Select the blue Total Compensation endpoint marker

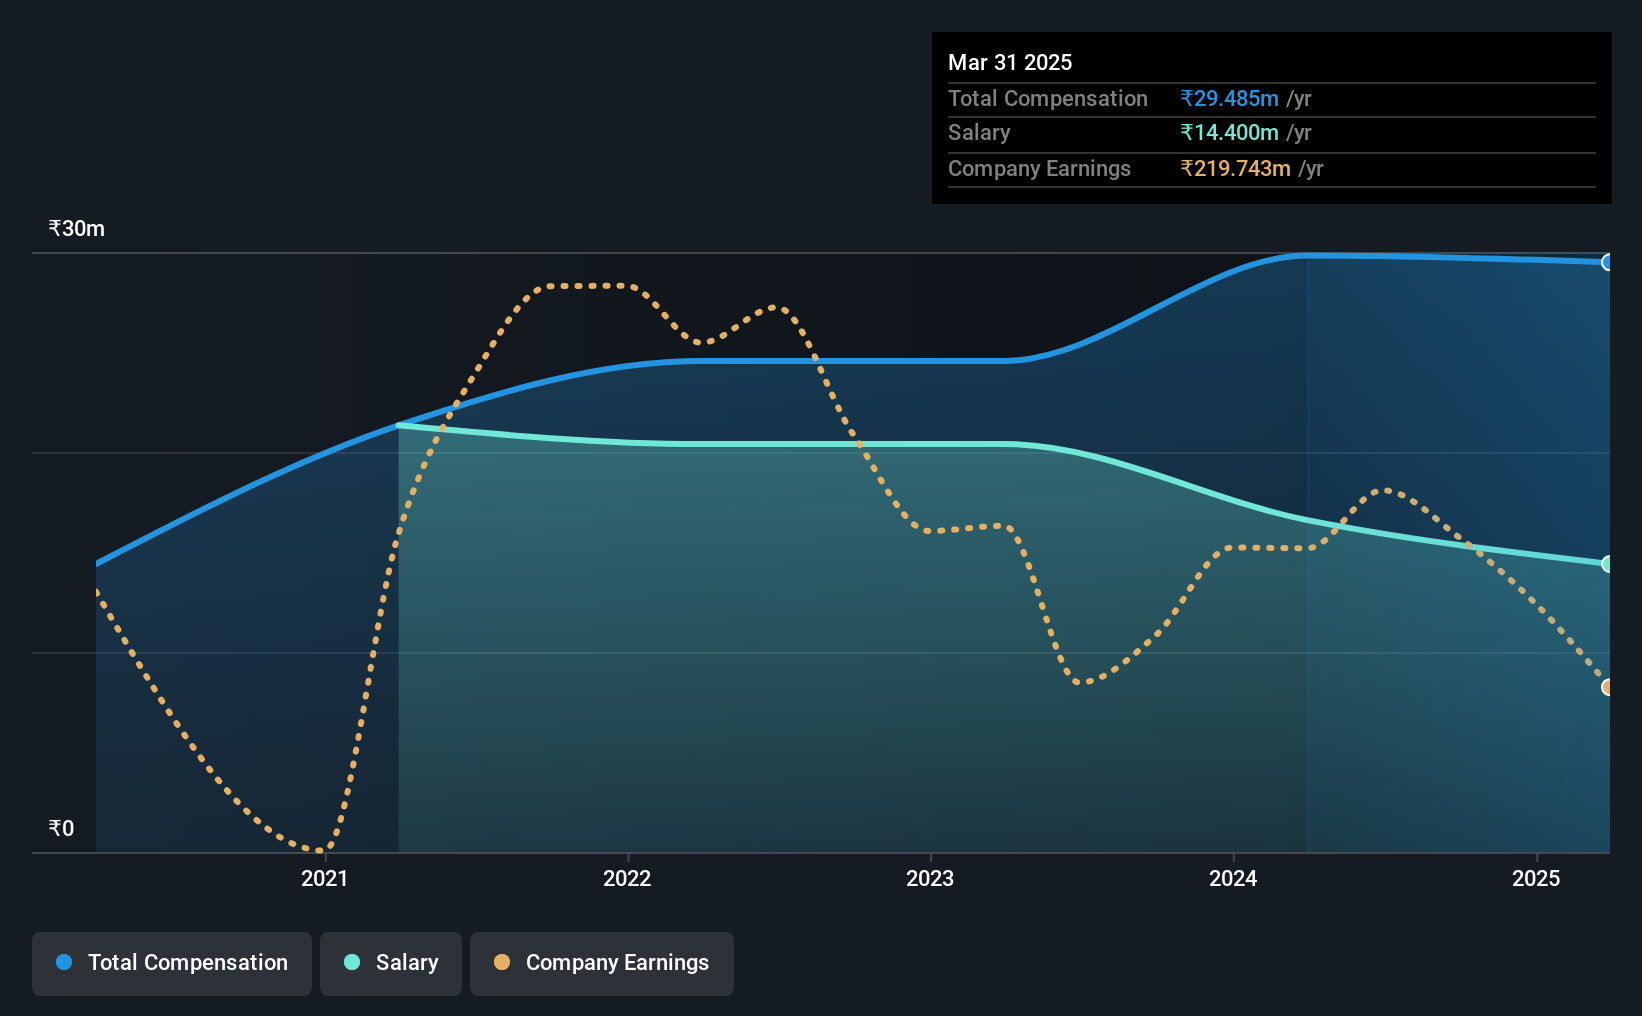pos(1608,262)
